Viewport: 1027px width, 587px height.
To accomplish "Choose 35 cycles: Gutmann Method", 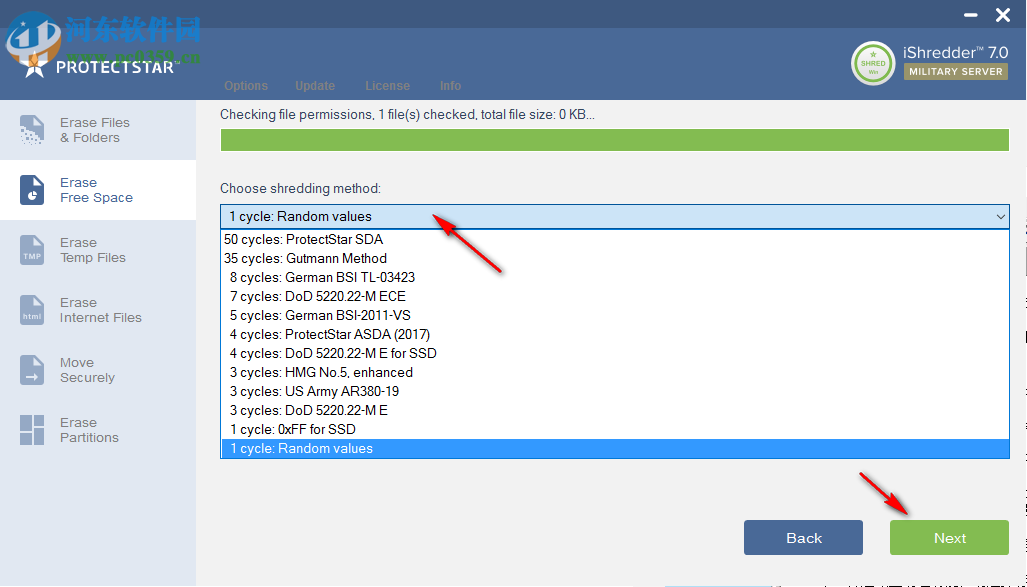I will point(614,258).
